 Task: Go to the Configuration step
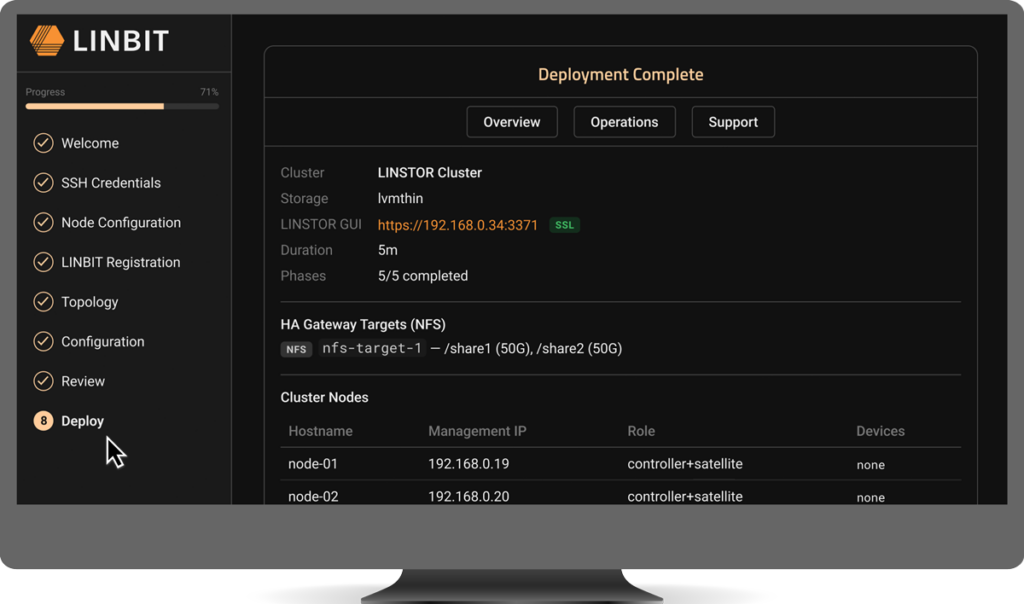tap(103, 342)
